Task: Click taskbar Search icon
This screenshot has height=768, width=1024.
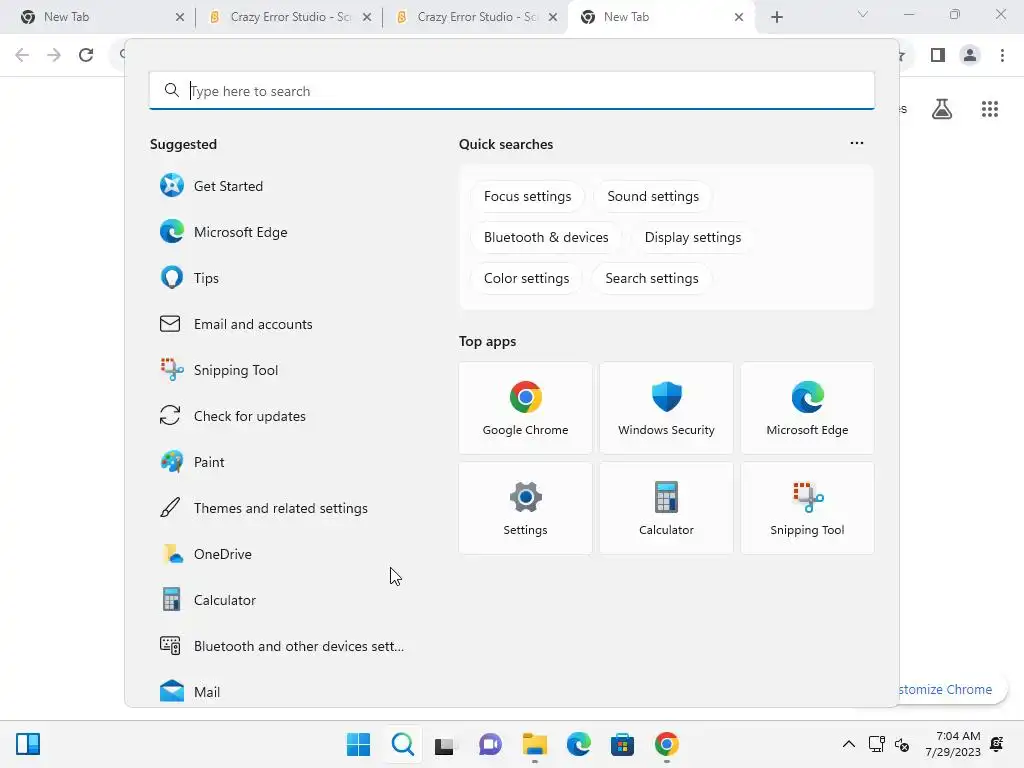Action: coord(403,744)
